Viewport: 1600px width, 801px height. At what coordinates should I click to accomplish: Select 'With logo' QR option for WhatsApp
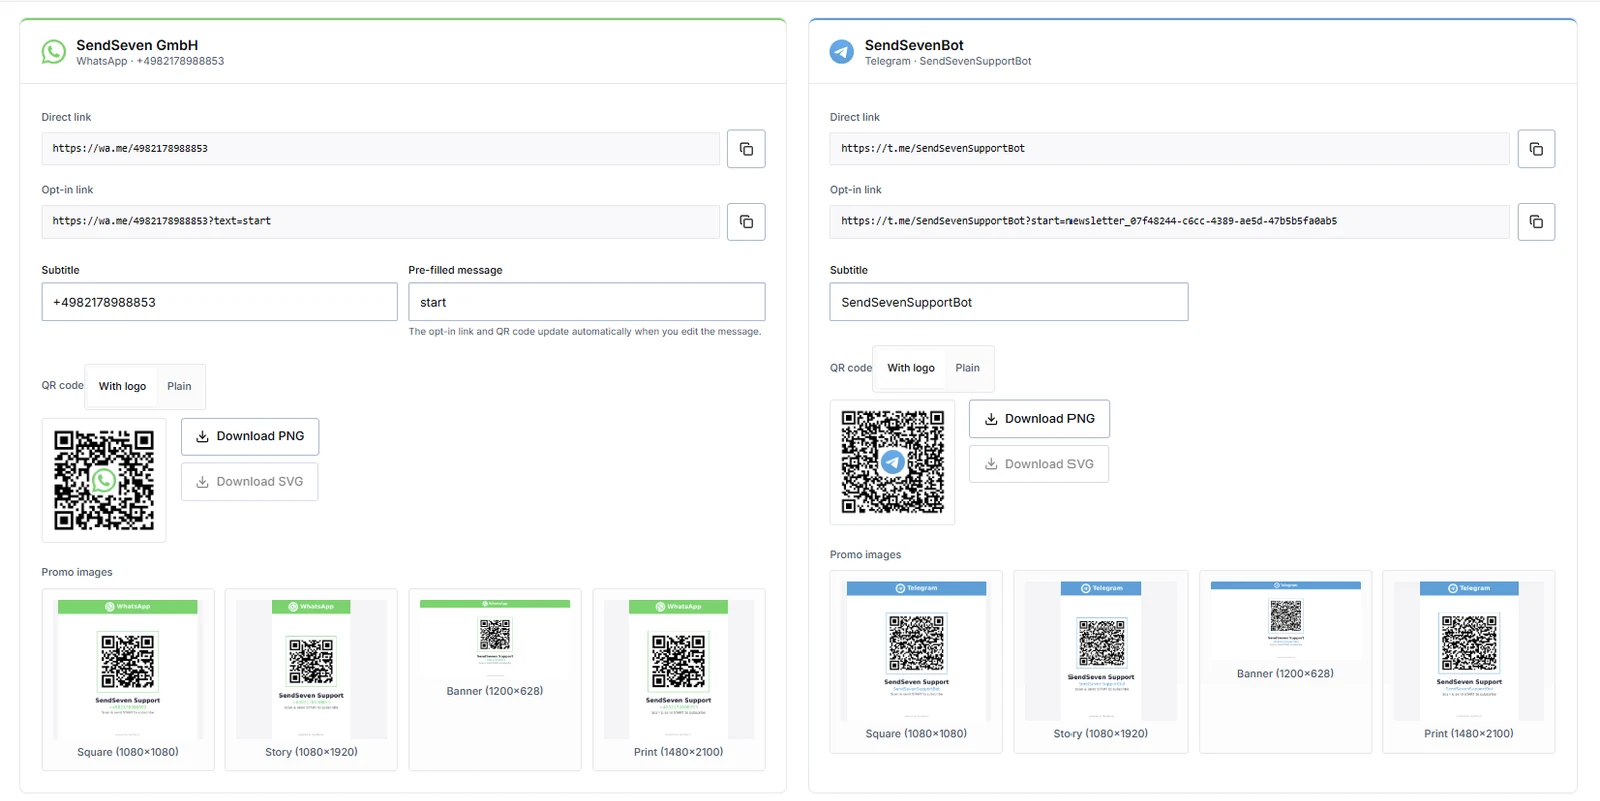point(122,387)
